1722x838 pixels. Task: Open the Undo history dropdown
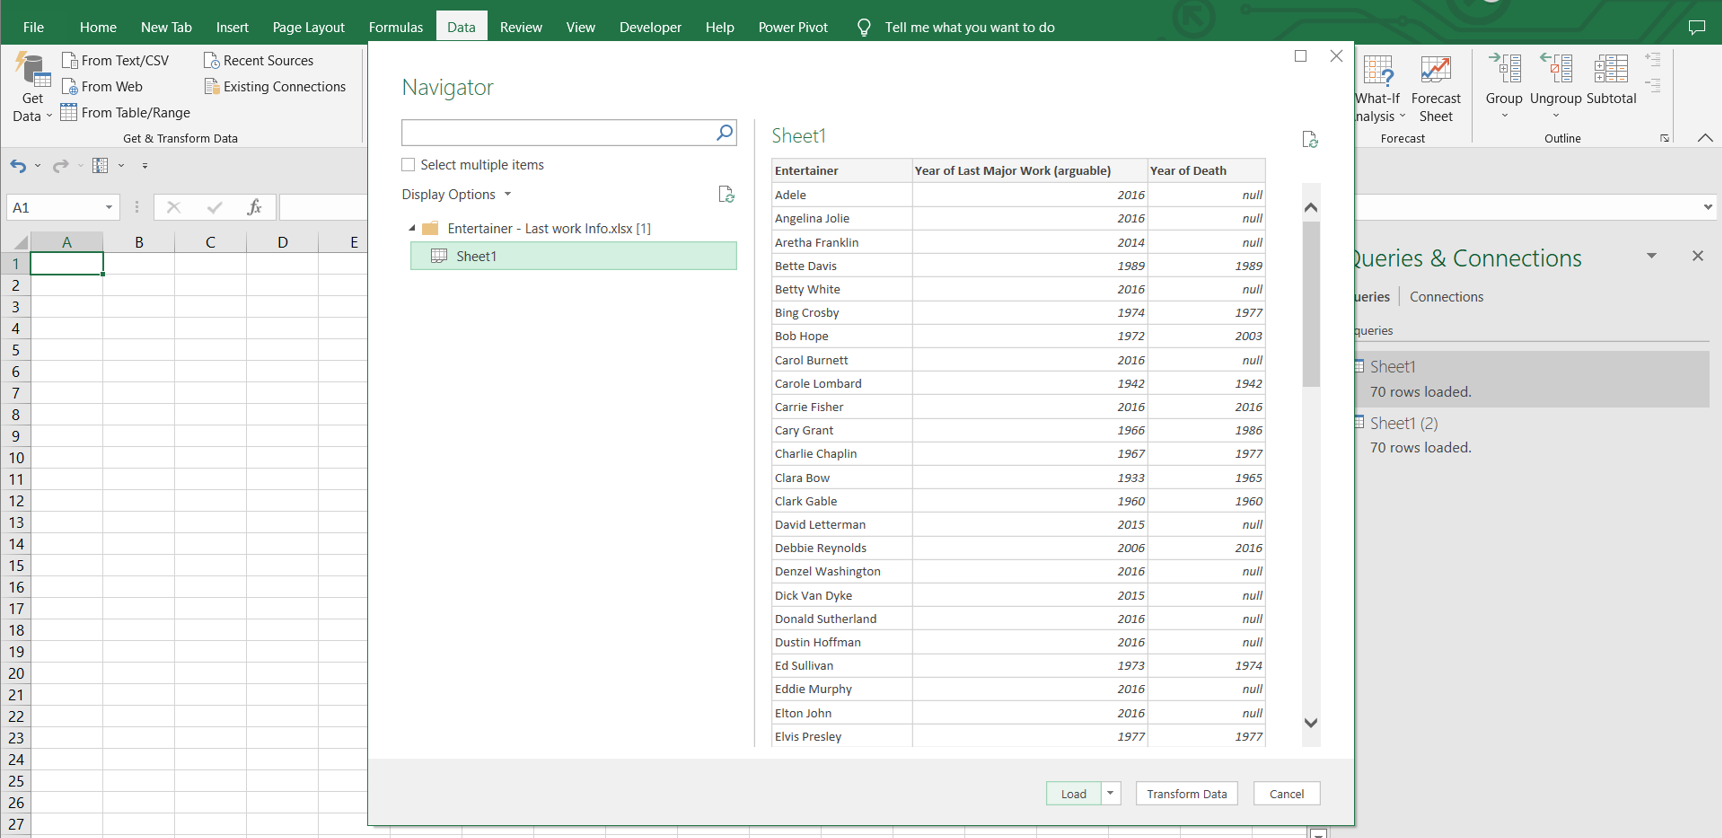coord(38,165)
